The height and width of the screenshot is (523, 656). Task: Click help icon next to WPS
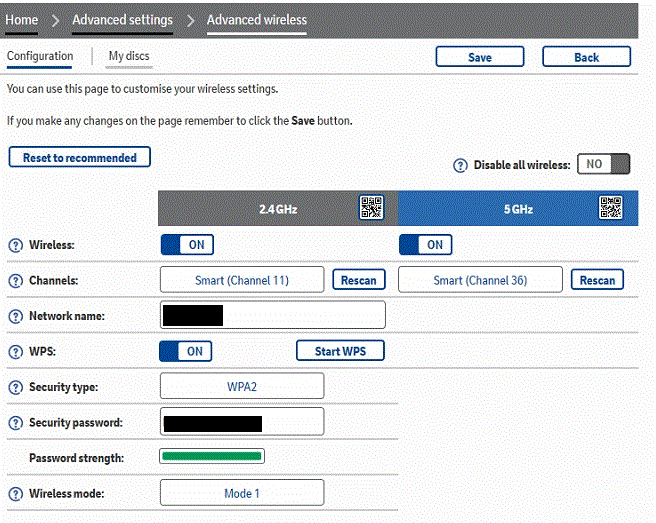pos(15,352)
